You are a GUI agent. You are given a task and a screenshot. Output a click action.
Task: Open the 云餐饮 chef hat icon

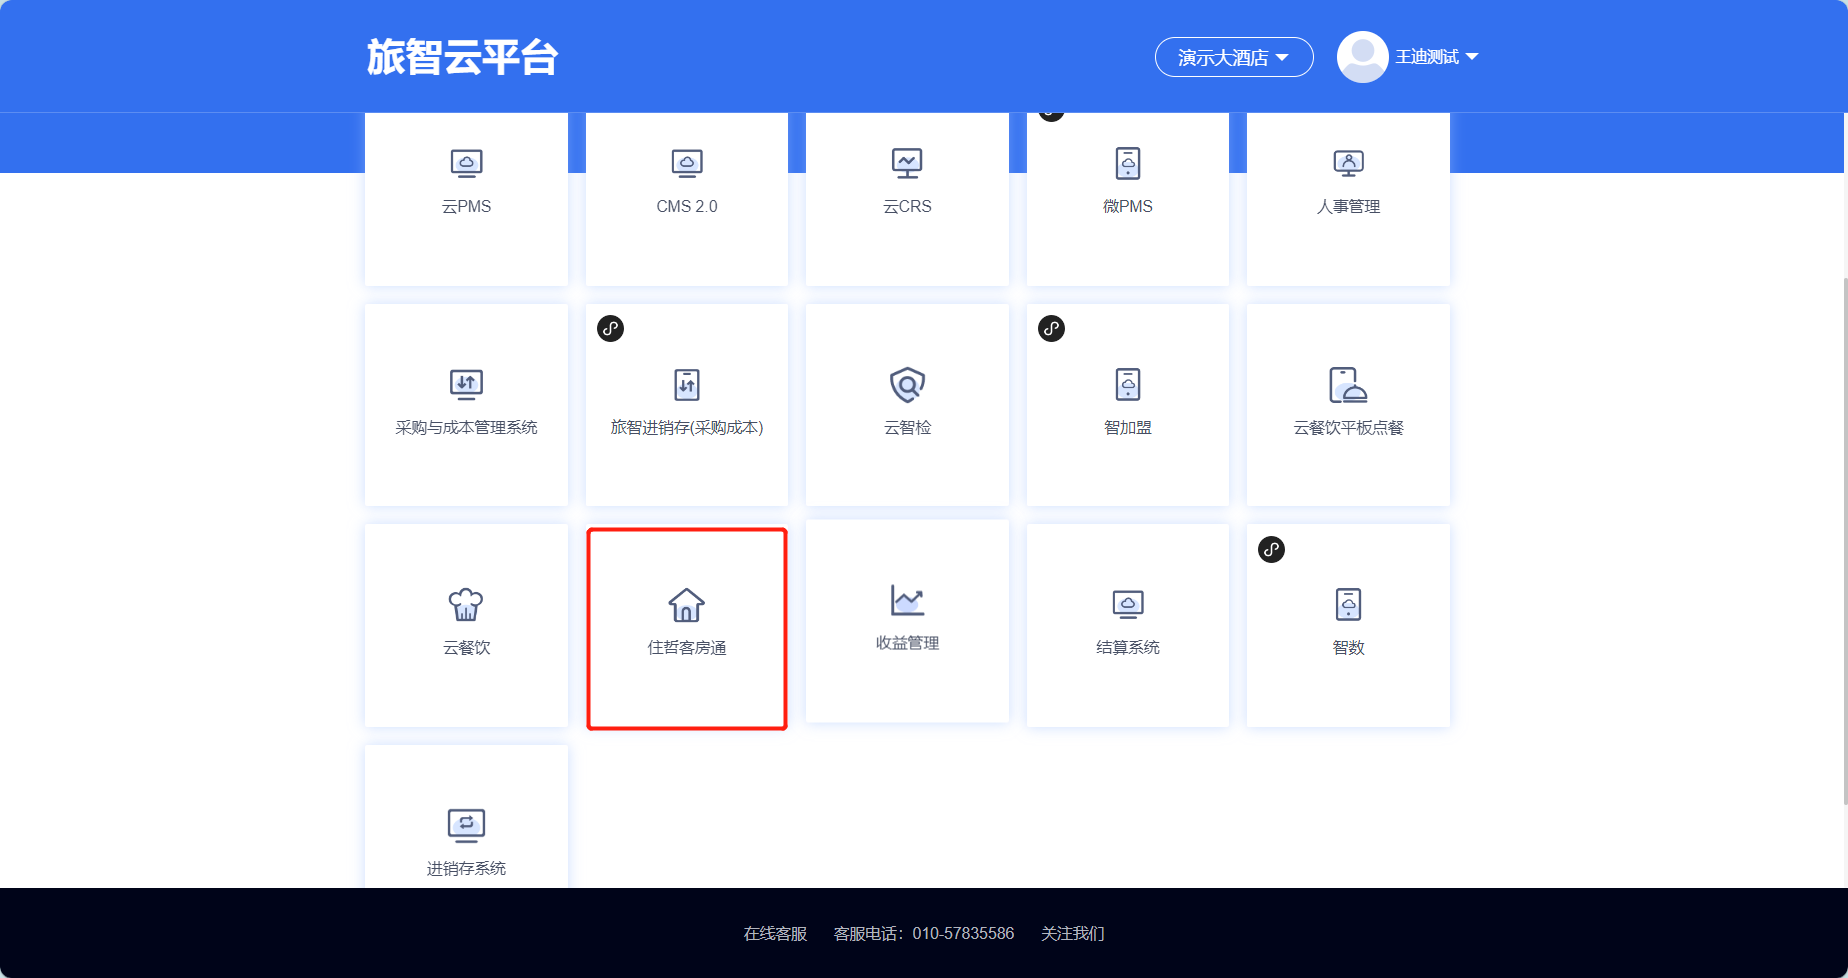466,604
